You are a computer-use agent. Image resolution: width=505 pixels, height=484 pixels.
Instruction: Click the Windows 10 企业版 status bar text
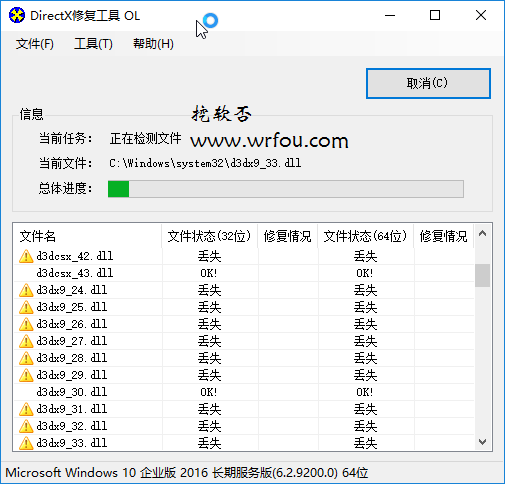pos(187,473)
